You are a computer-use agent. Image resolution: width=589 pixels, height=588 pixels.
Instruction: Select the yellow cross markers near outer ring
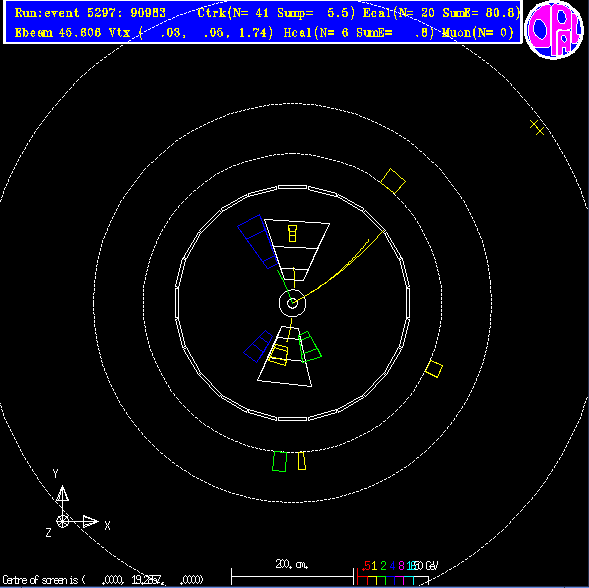click(537, 127)
